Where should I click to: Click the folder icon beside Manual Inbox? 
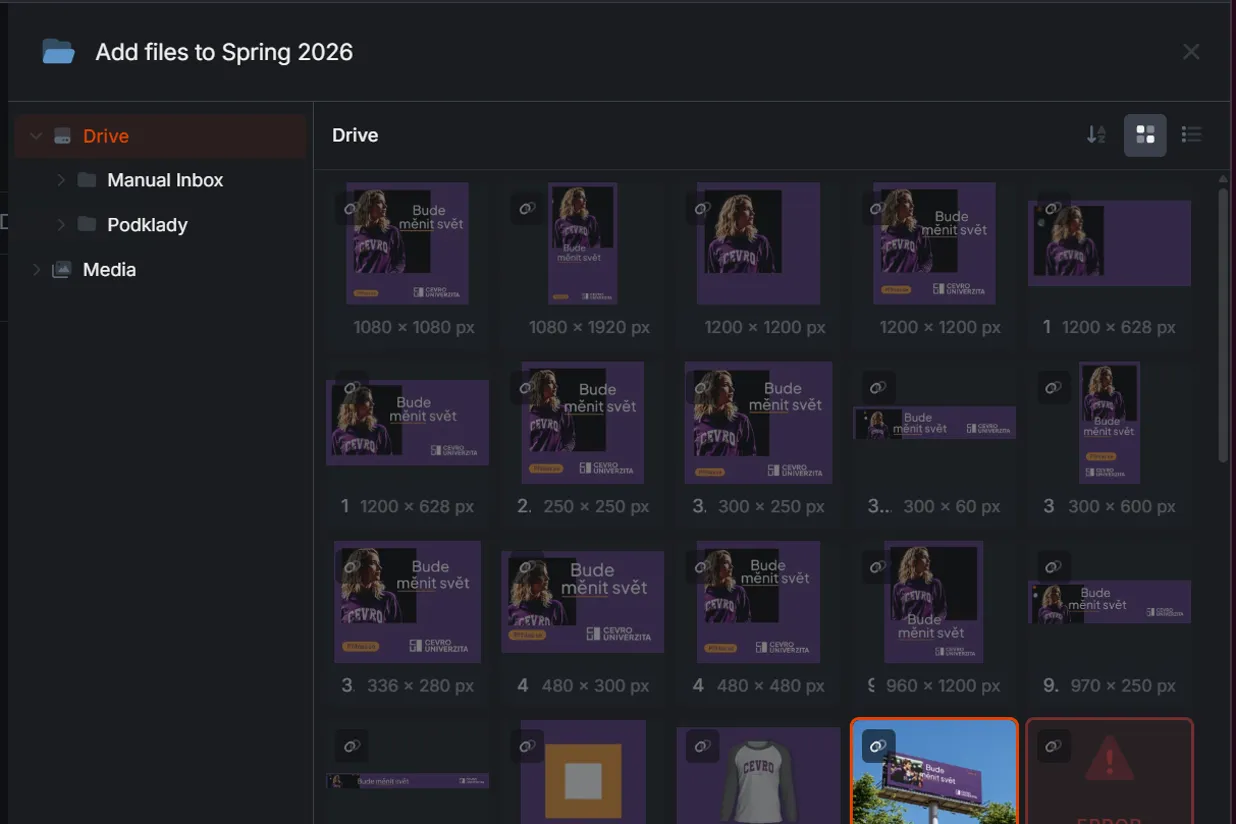[87, 180]
